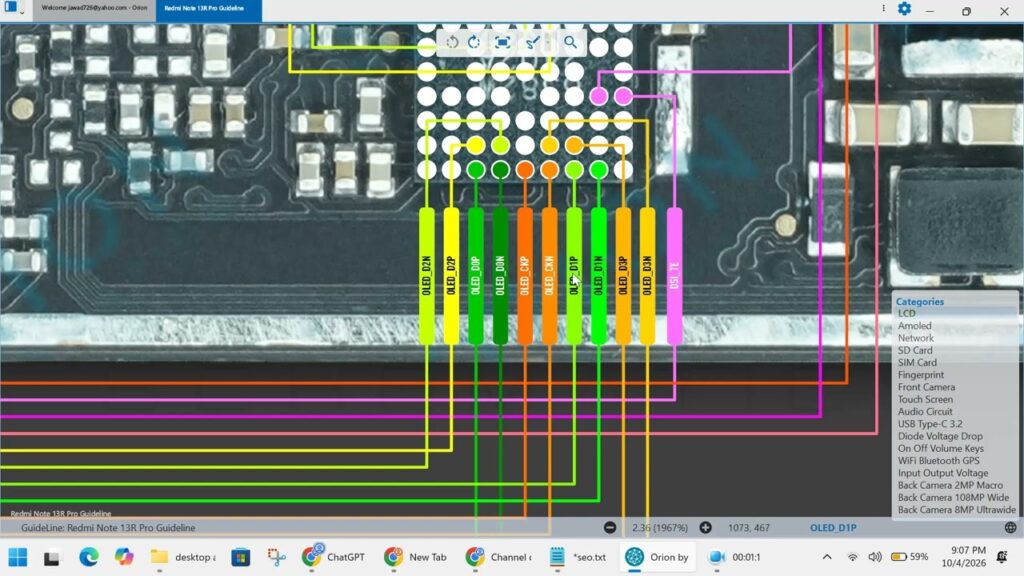Select the LCD category
The height and width of the screenshot is (576, 1024).
click(906, 313)
